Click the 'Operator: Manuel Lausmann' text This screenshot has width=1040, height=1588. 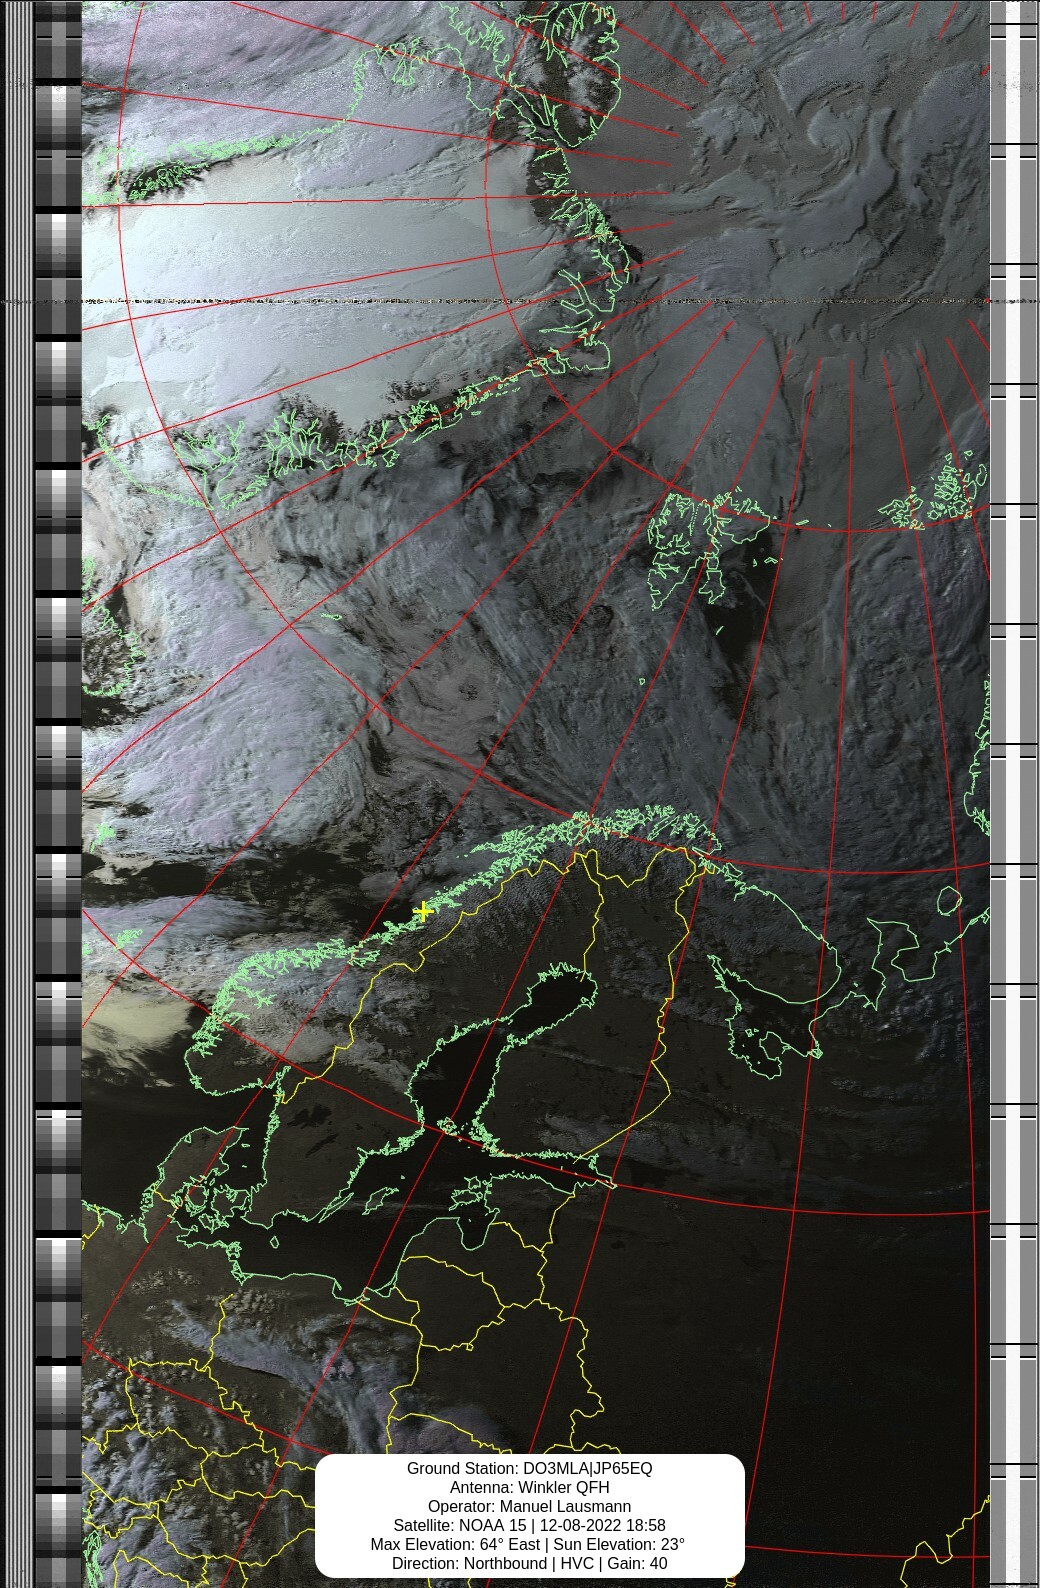coord(529,1506)
